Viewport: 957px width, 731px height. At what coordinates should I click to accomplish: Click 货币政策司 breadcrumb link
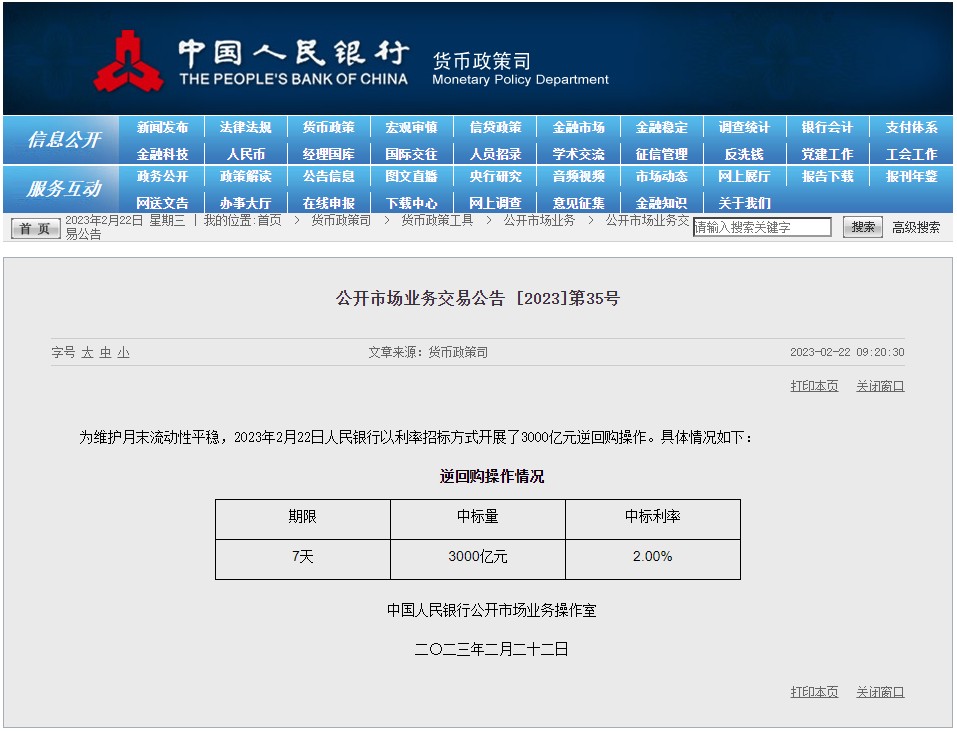(341, 220)
